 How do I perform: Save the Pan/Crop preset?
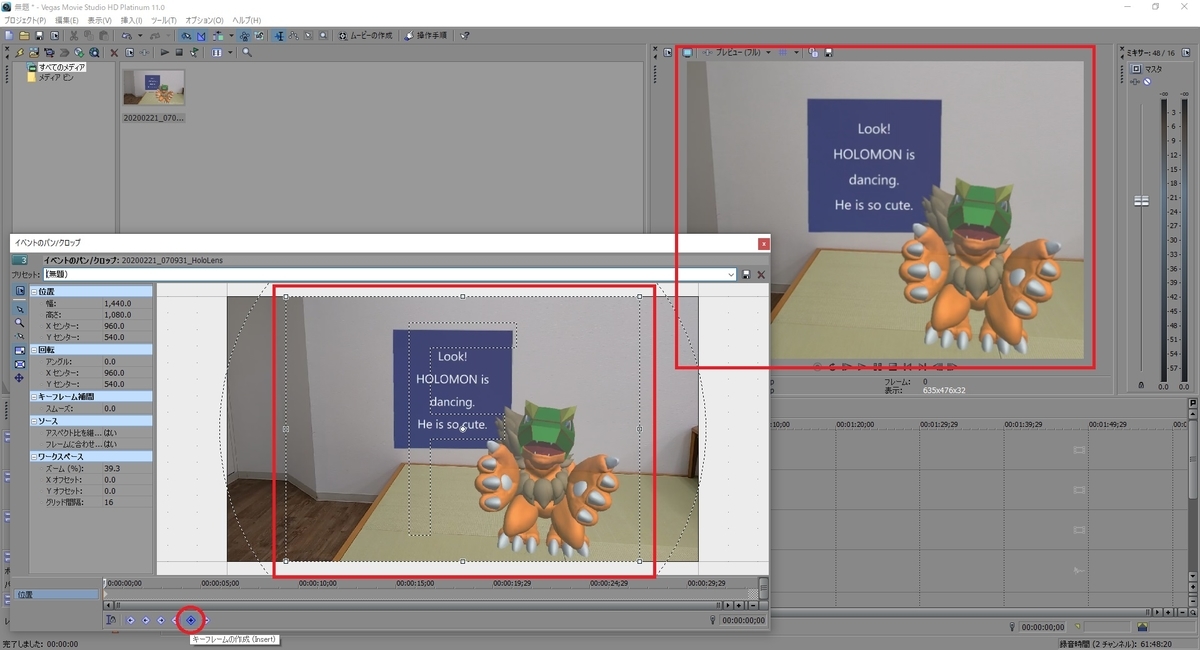746,274
